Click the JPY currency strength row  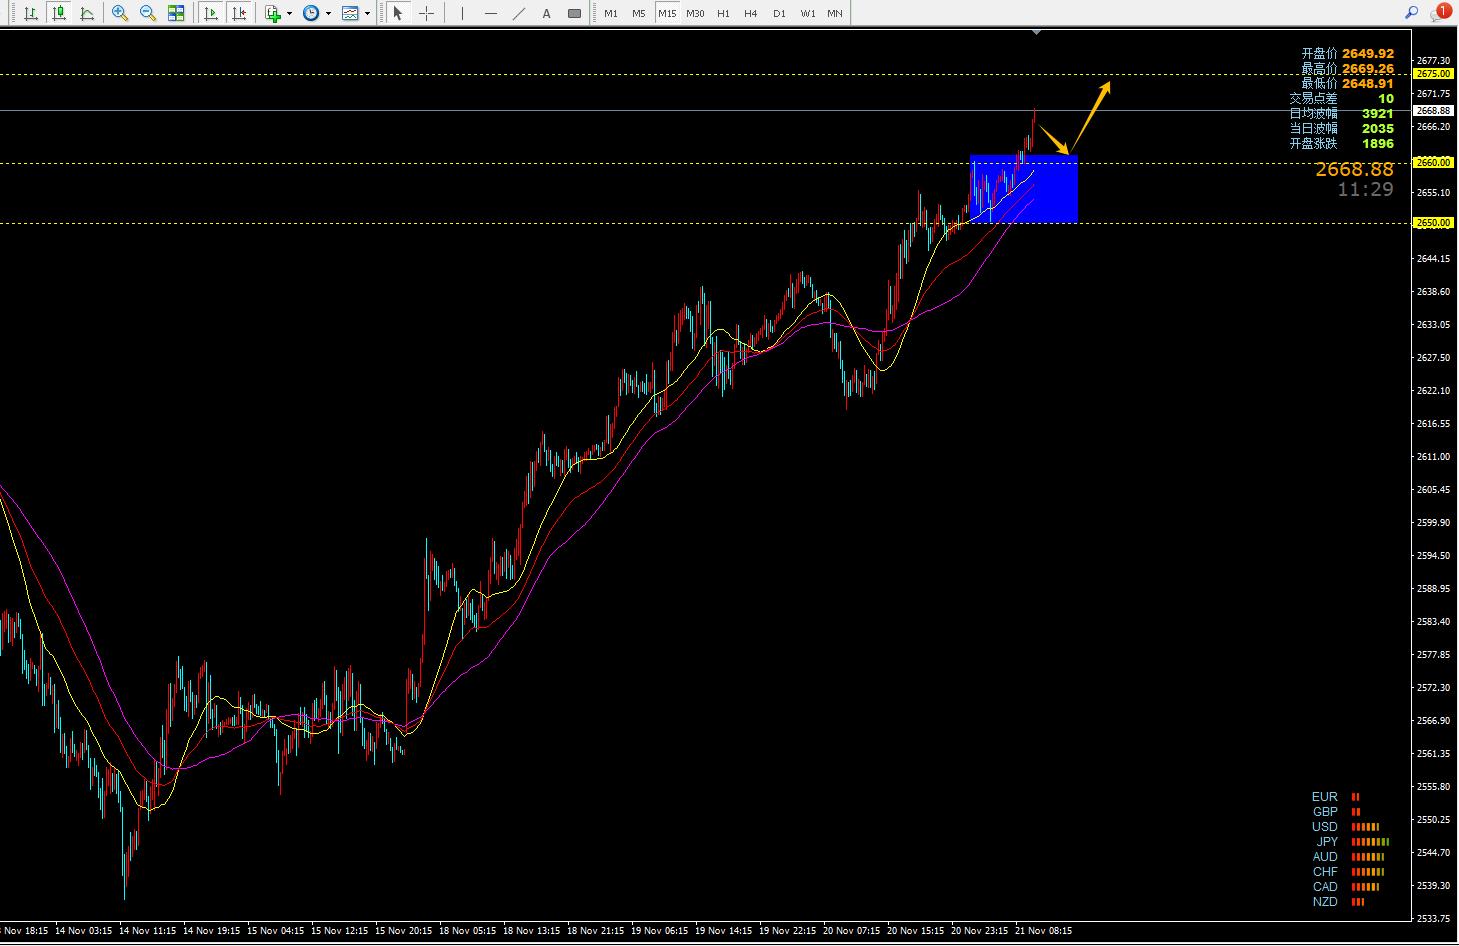pos(1352,842)
